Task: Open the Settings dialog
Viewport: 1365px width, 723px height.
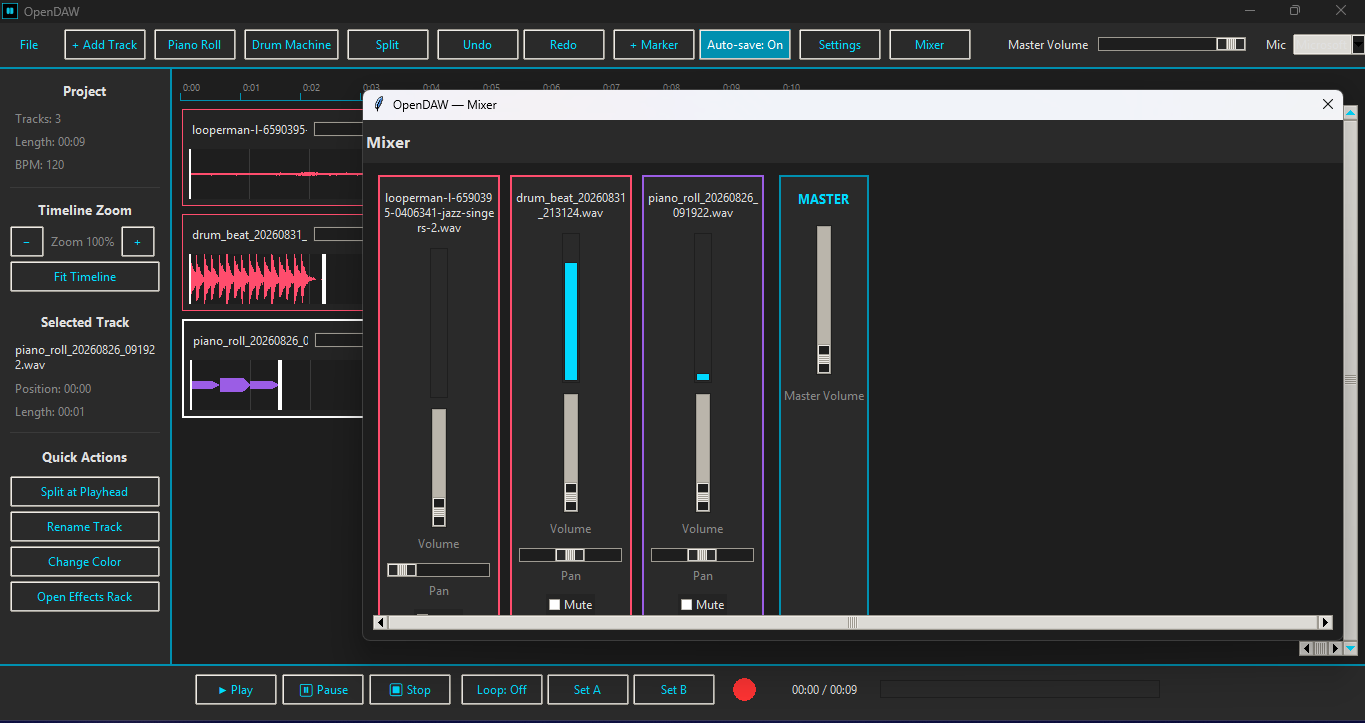Action: 839,45
